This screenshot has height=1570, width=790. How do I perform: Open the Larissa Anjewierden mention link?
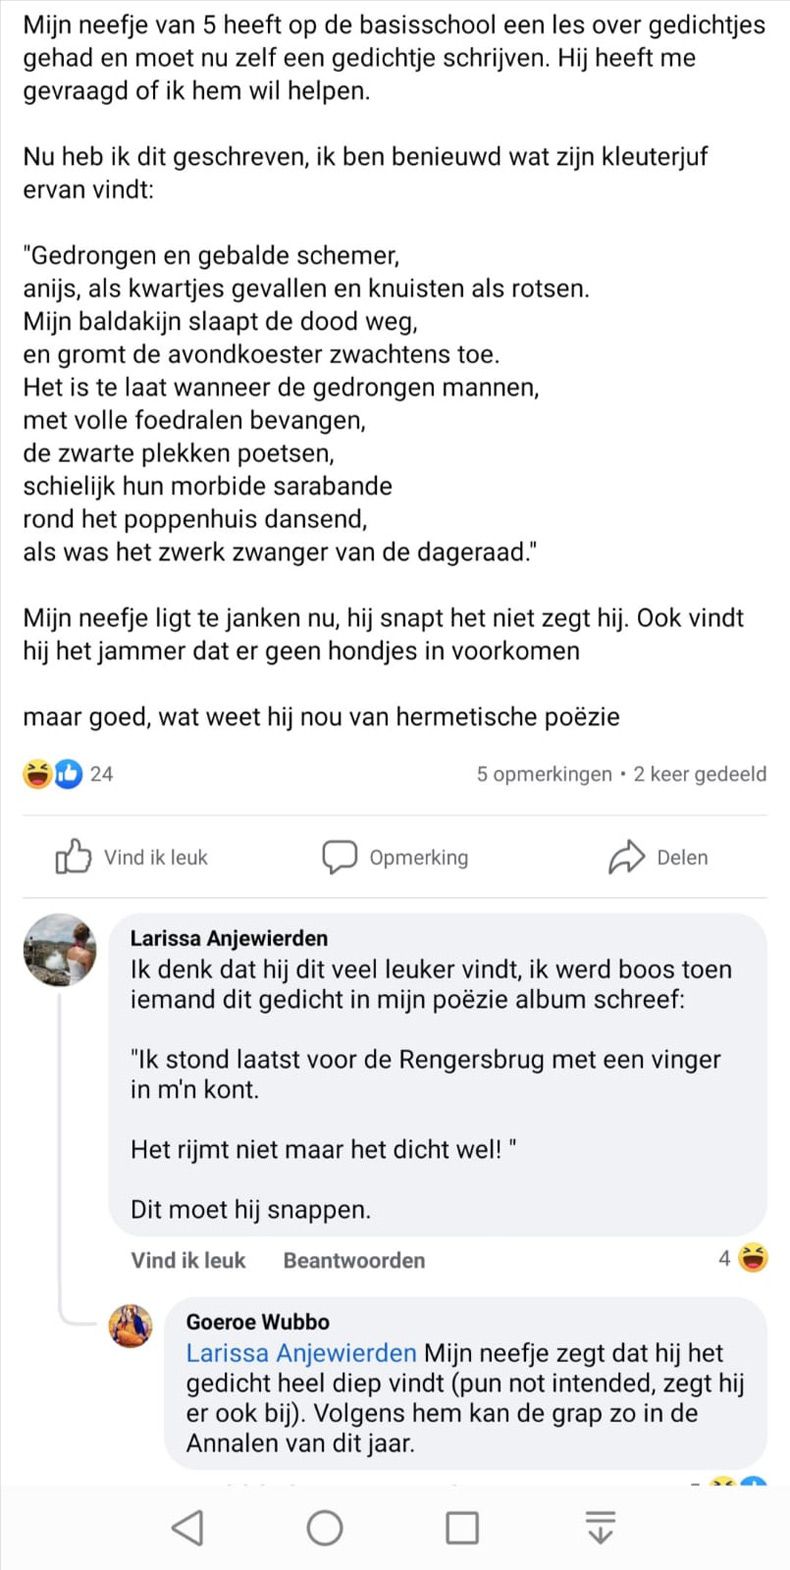click(x=300, y=1352)
